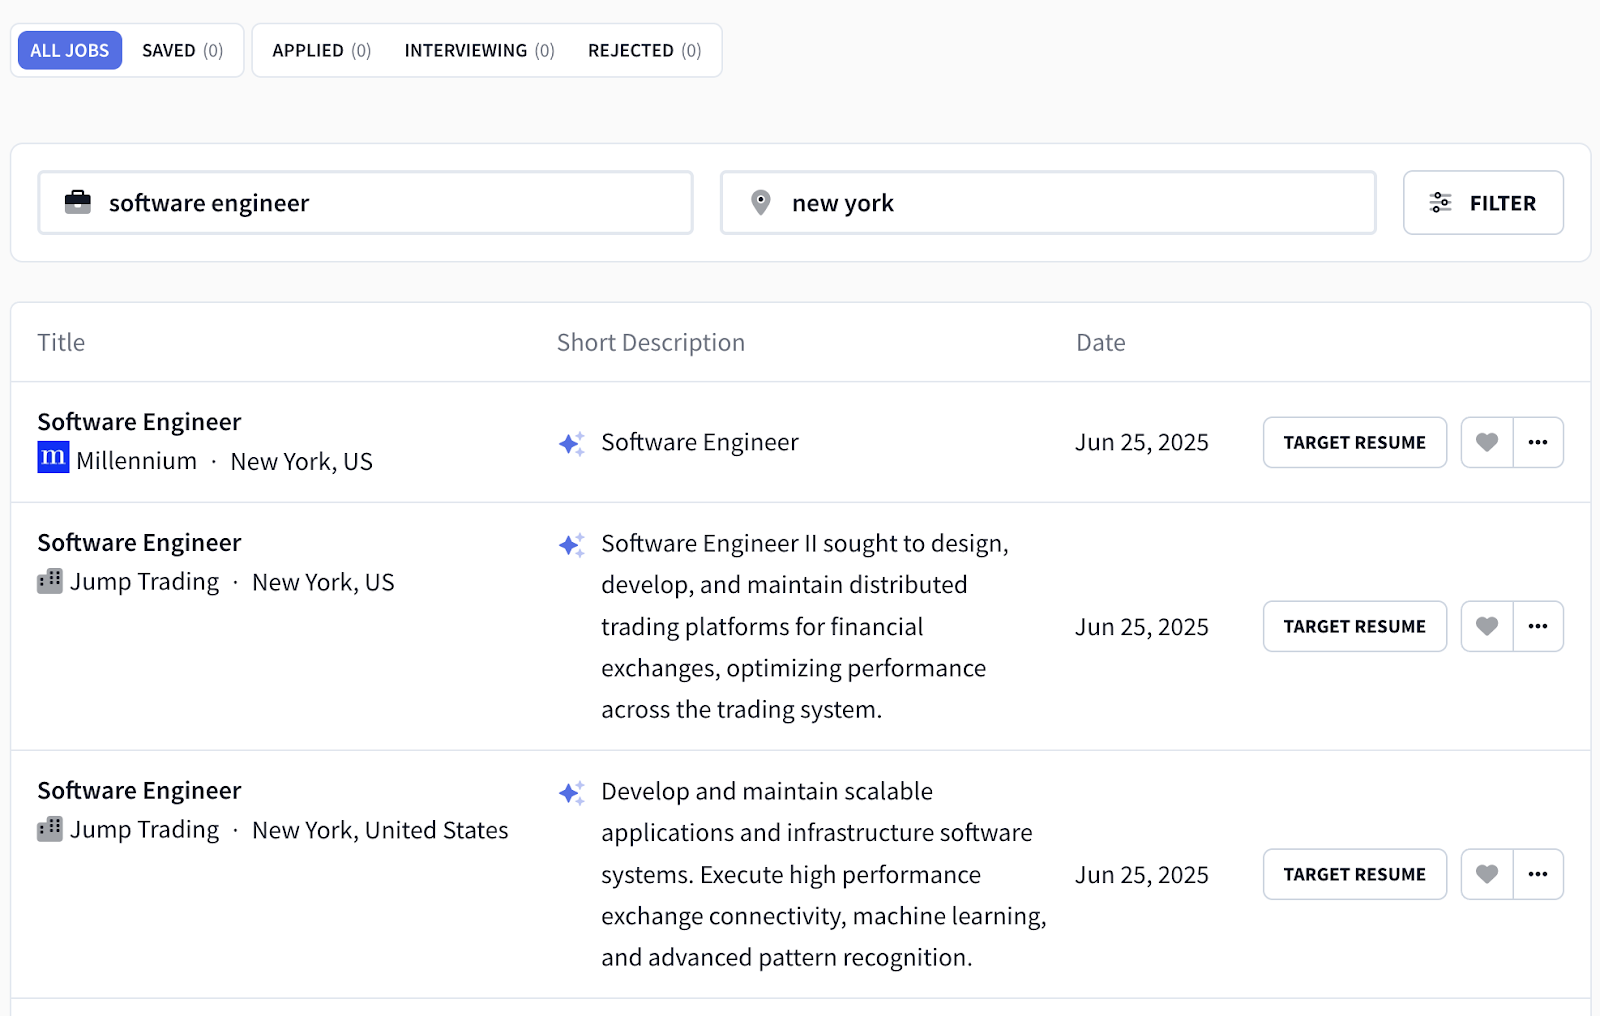The width and height of the screenshot is (1600, 1016).
Task: Click Target Resume for Millennium job
Action: (x=1355, y=442)
